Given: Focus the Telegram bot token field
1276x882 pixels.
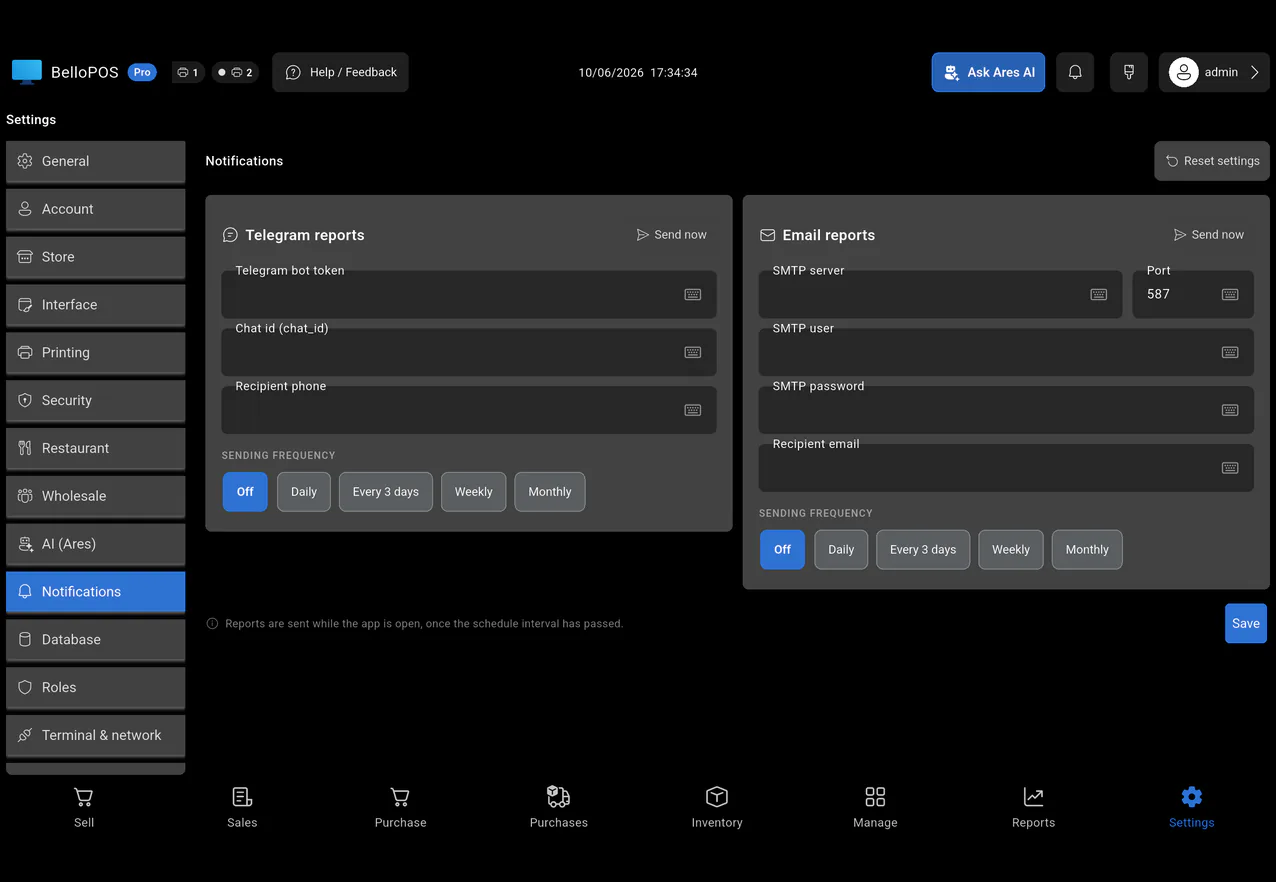Looking at the screenshot, I should [x=469, y=294].
